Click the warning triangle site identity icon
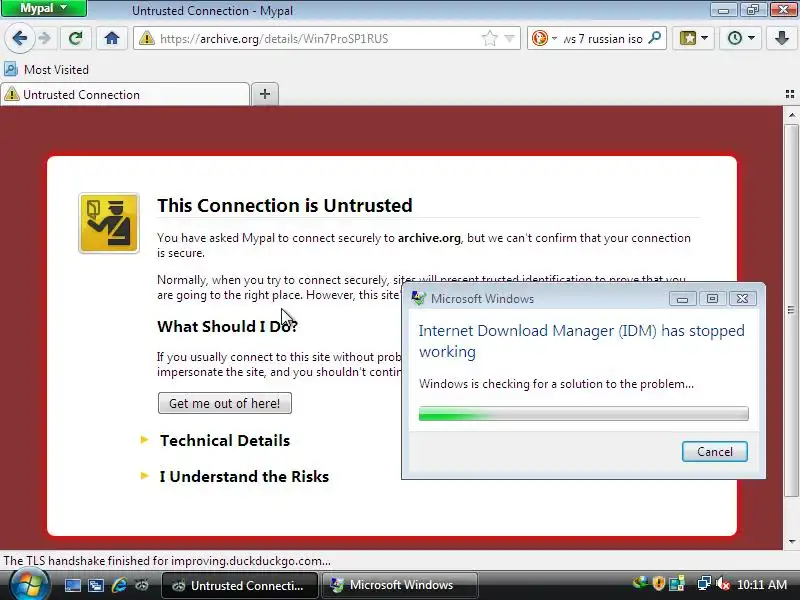 click(147, 38)
